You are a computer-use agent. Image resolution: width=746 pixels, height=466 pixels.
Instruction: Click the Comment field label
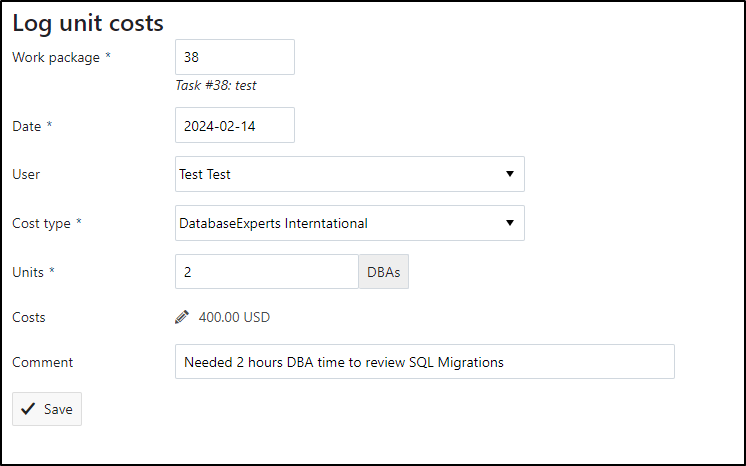pos(42,362)
